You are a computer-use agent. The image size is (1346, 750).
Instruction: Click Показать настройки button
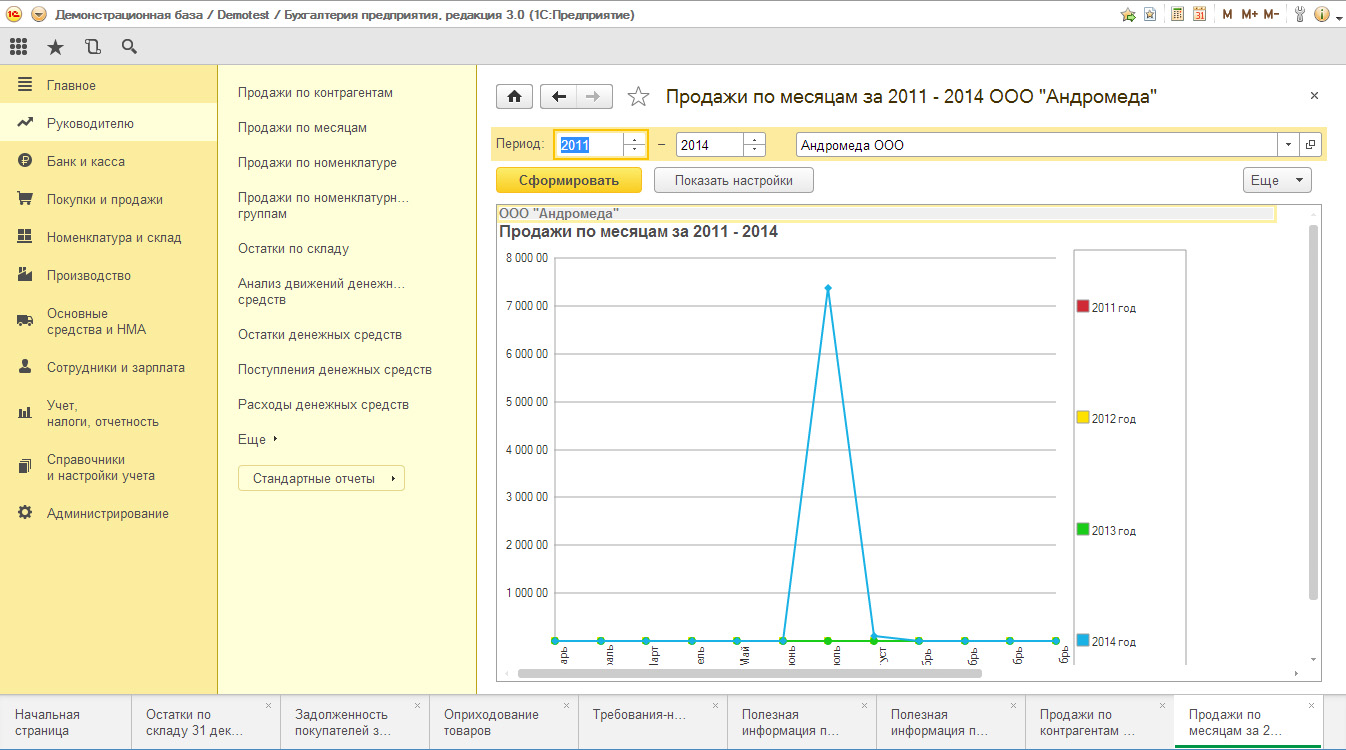point(734,181)
